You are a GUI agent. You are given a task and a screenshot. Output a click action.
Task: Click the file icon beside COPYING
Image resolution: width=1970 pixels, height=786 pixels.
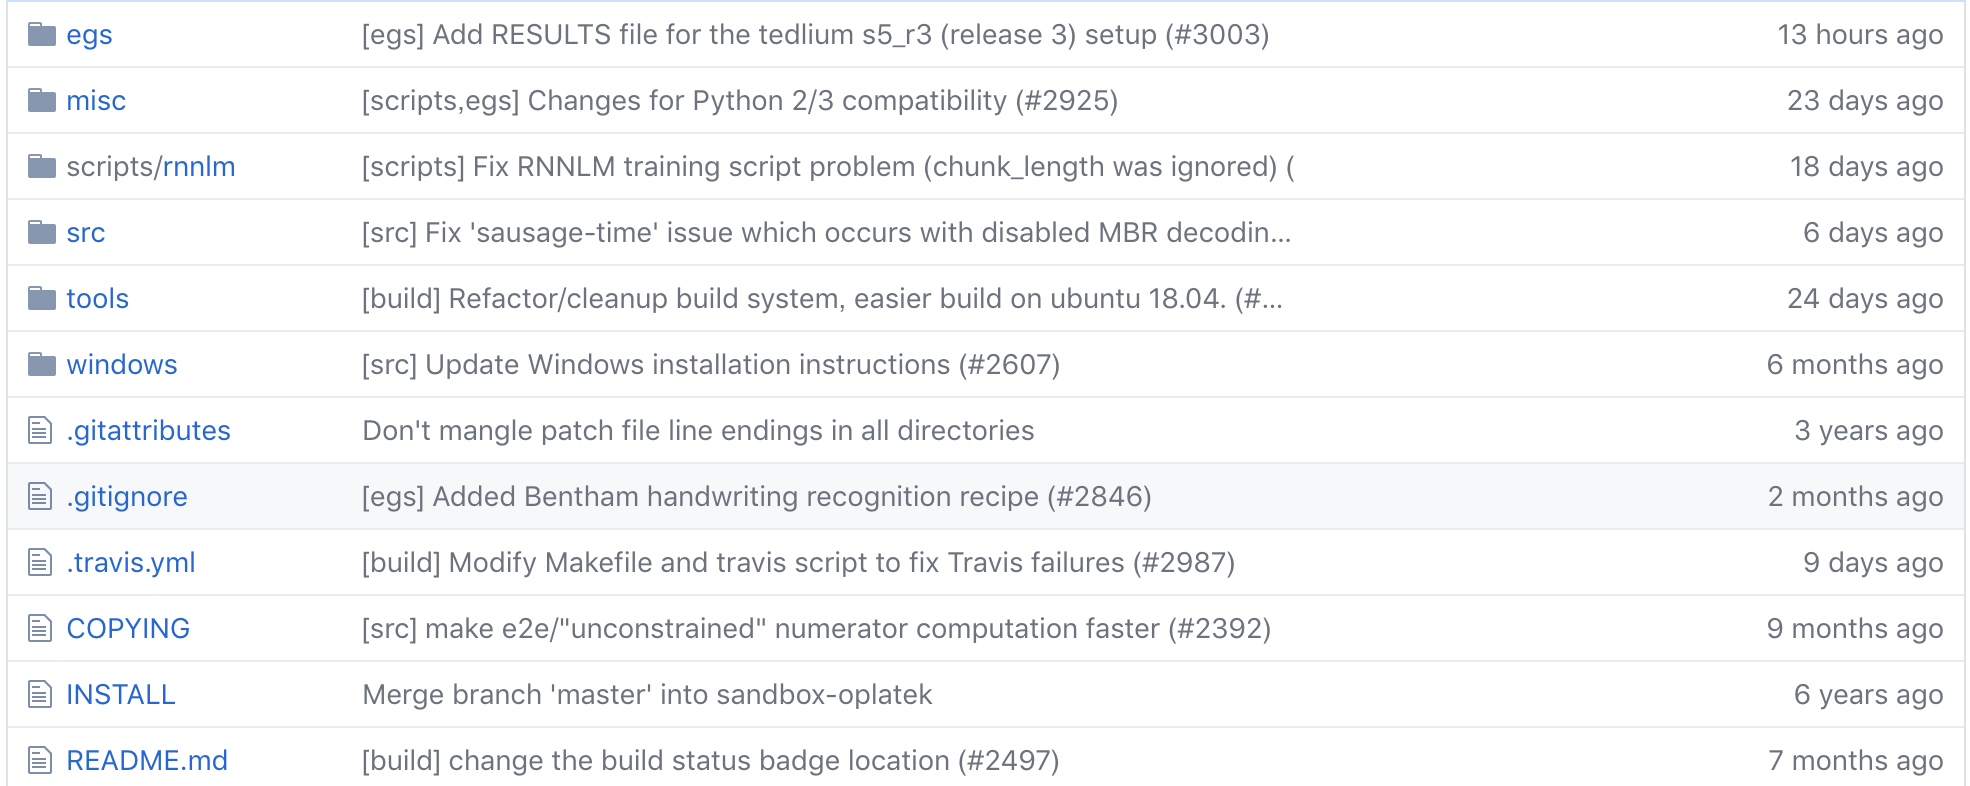click(x=40, y=629)
